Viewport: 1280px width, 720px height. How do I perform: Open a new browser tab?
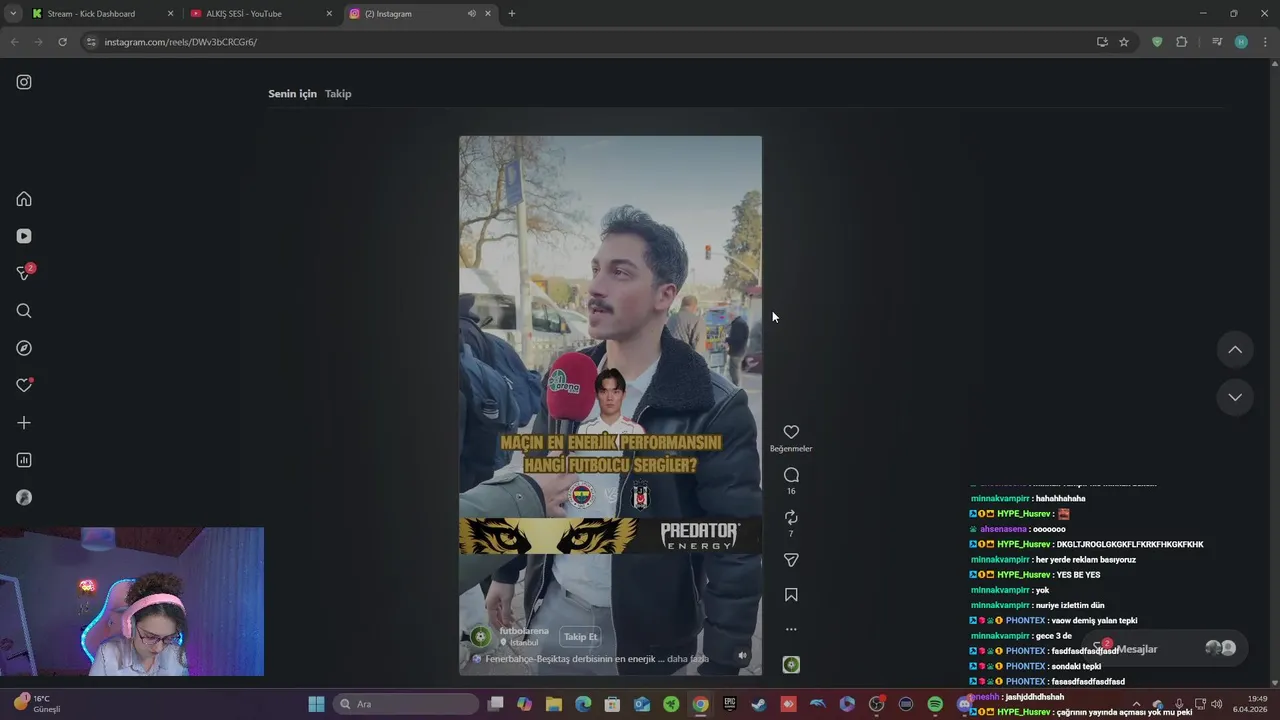click(512, 14)
